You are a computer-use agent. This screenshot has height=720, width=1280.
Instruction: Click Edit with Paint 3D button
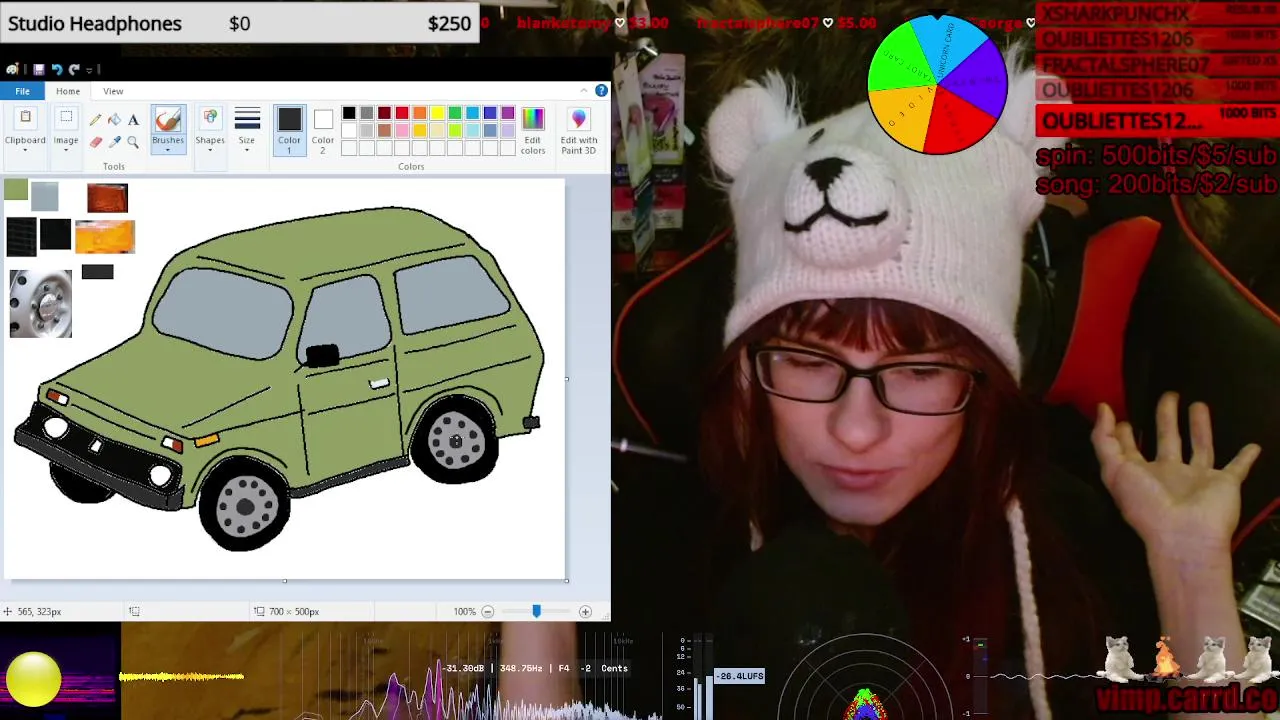coord(579,130)
